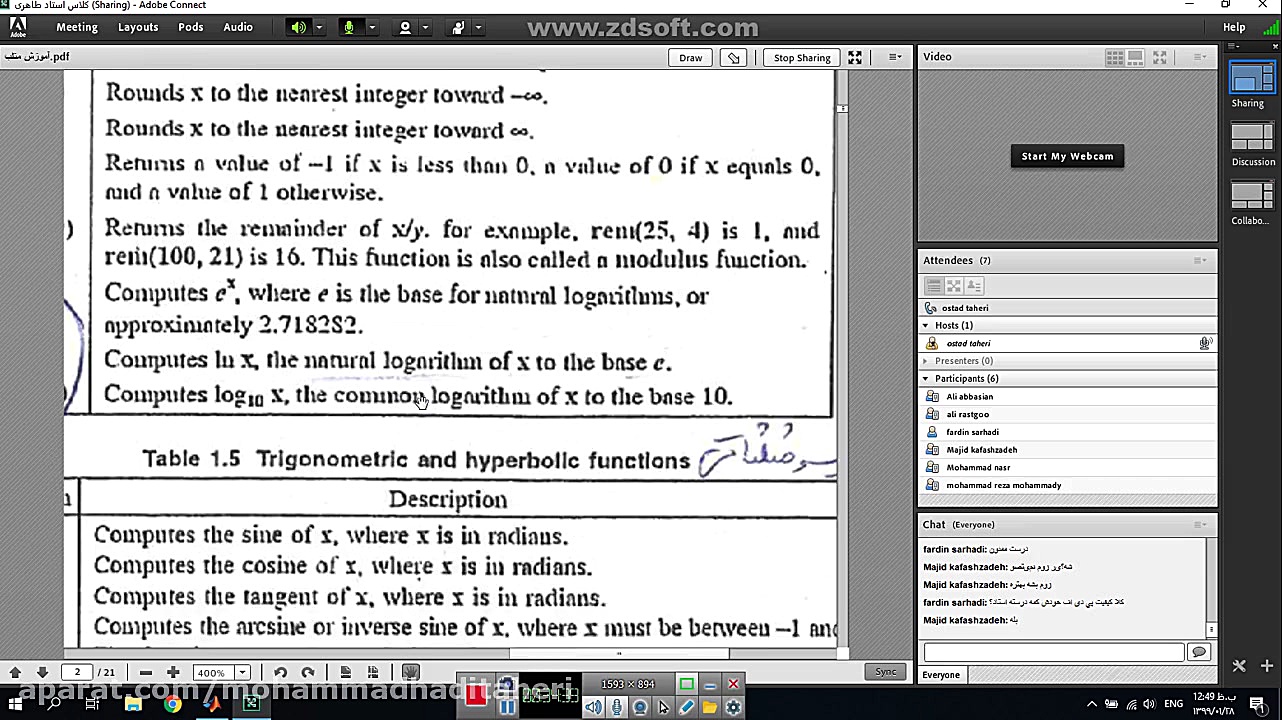
Task: Open the Video pod options menu
Action: tap(1199, 57)
